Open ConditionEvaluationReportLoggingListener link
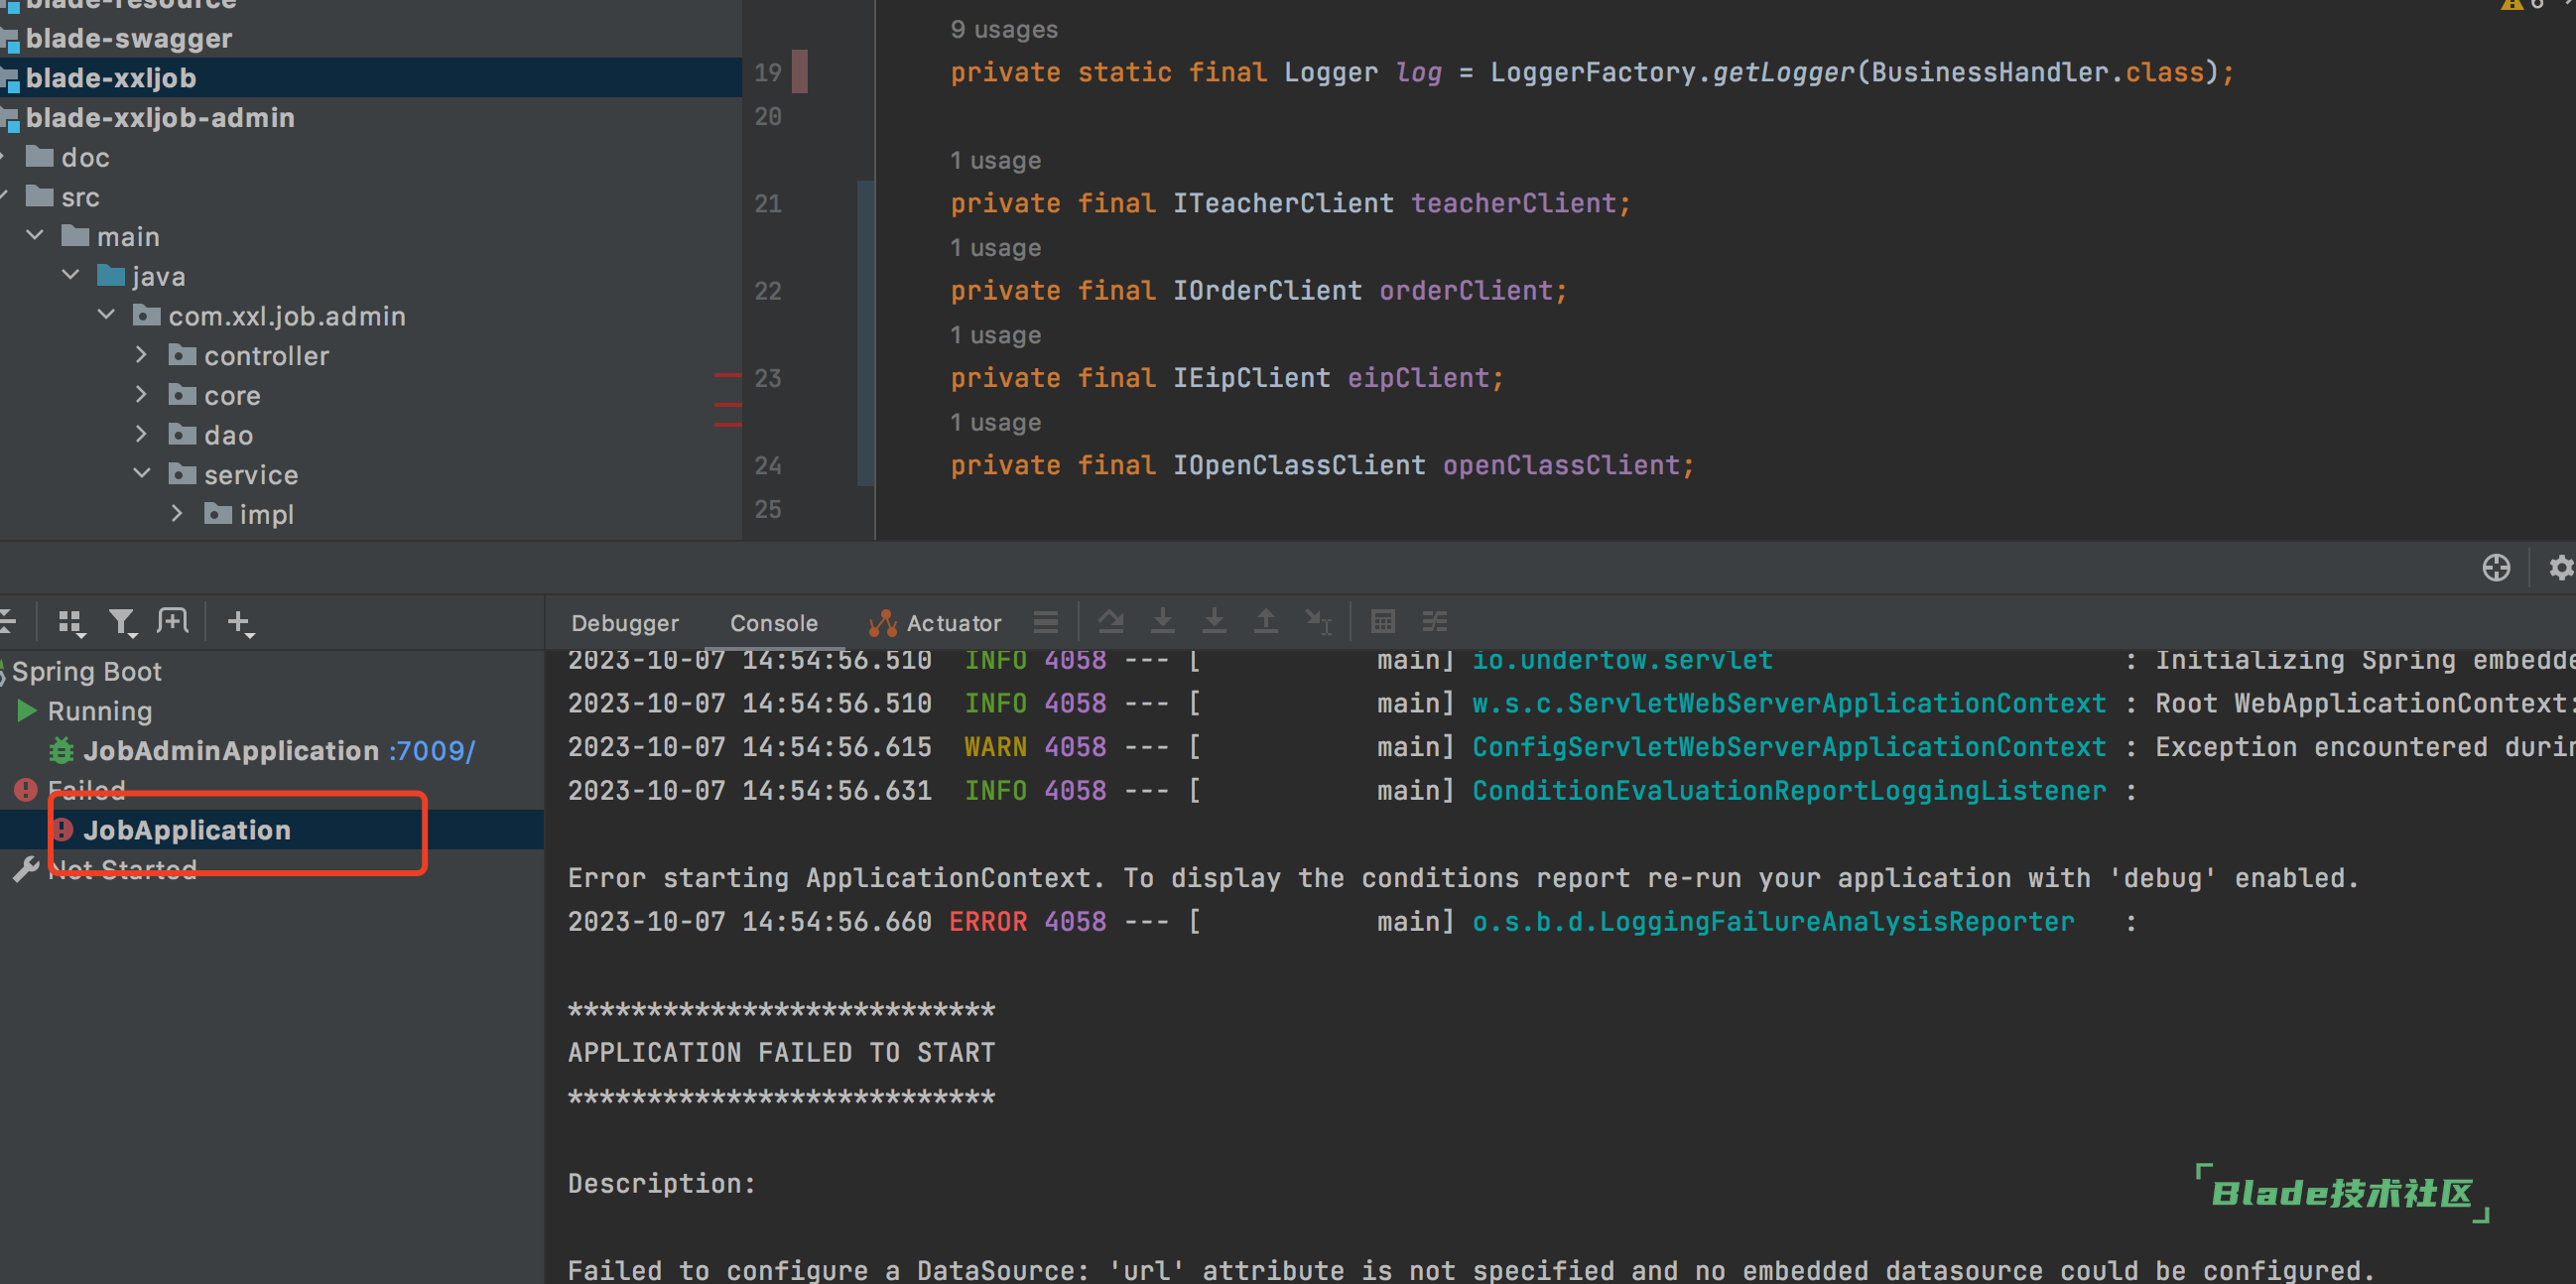2576x1284 pixels. 1789,791
